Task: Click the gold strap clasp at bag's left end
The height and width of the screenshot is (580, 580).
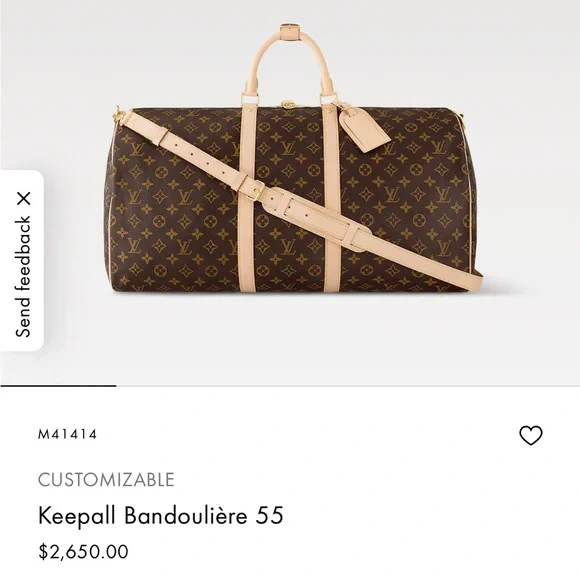Action: (x=118, y=113)
